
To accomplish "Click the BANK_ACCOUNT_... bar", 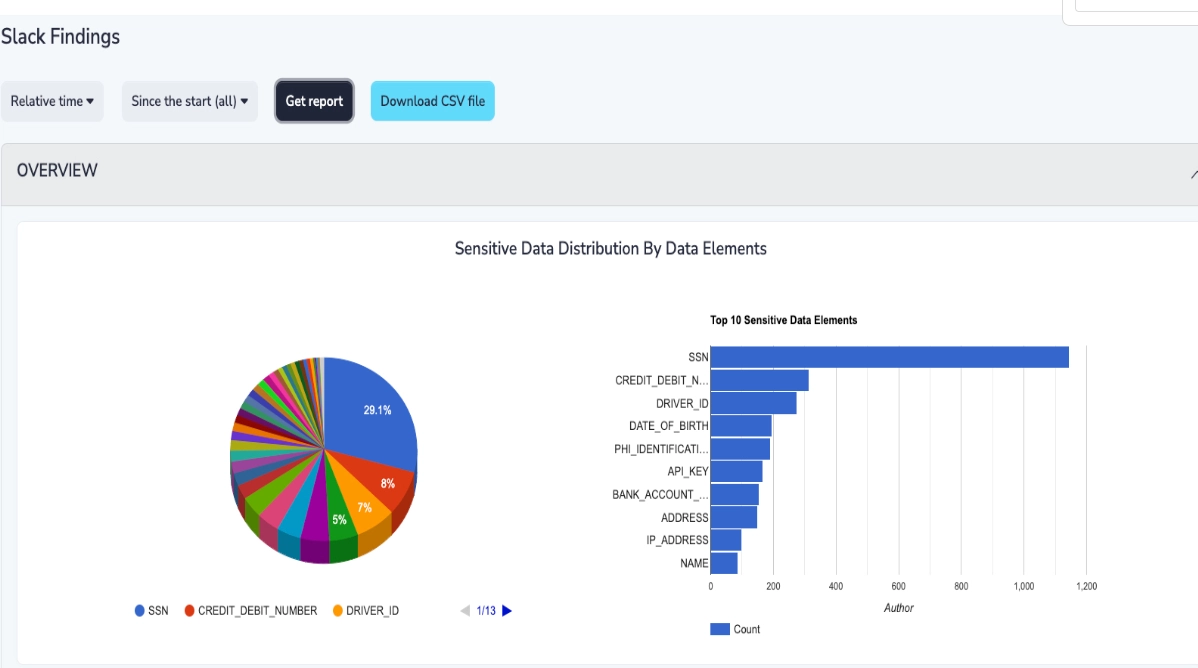I will tap(735, 495).
